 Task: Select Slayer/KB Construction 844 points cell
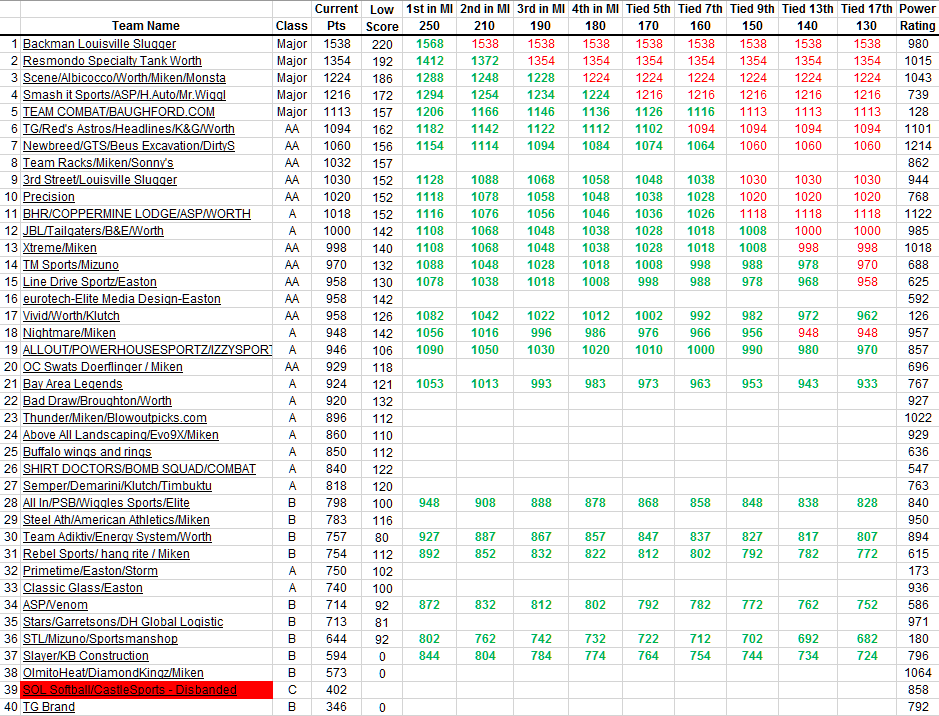tap(429, 656)
